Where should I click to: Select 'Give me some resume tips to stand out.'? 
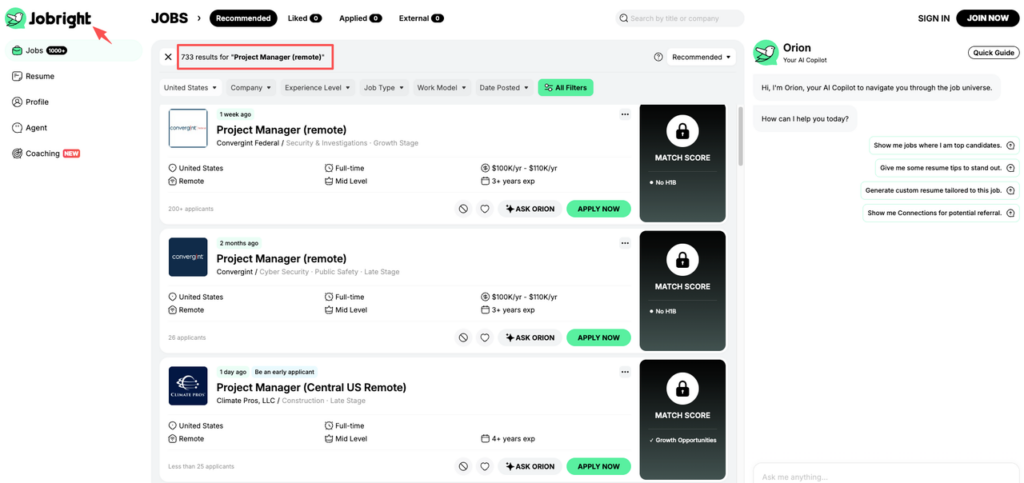[947, 168]
